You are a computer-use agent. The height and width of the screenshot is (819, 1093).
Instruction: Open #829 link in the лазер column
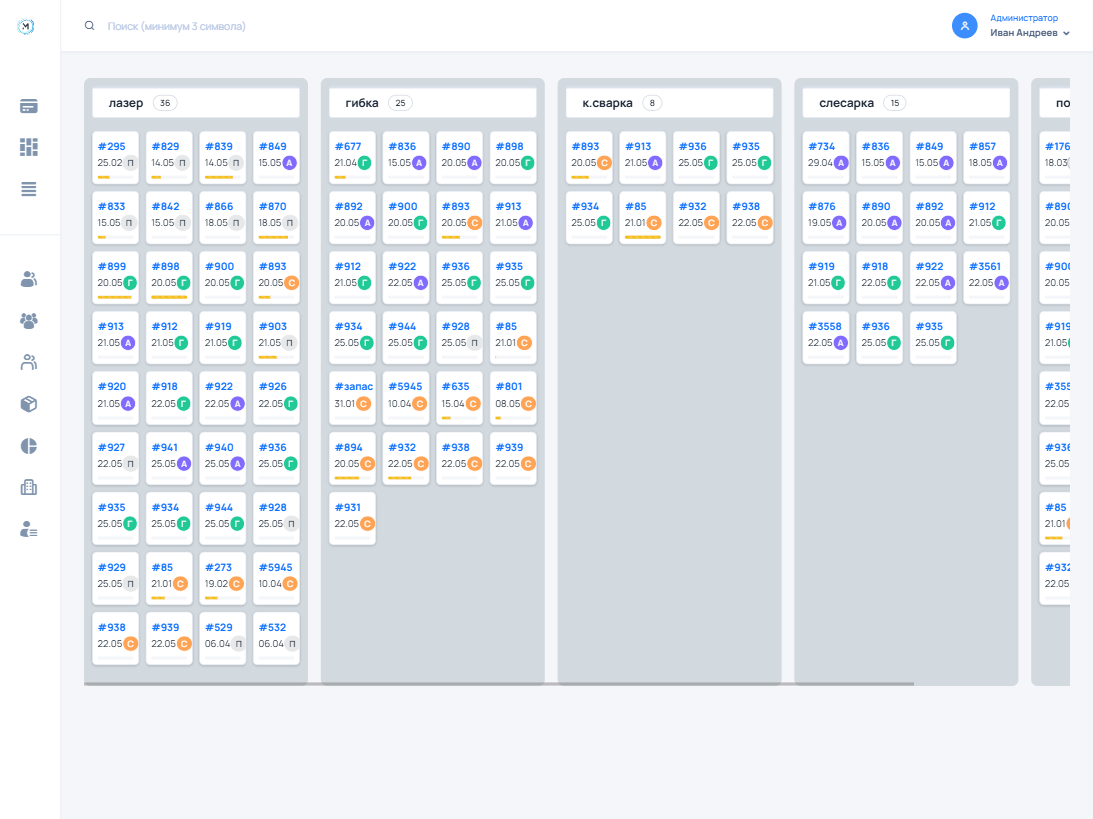(x=165, y=146)
